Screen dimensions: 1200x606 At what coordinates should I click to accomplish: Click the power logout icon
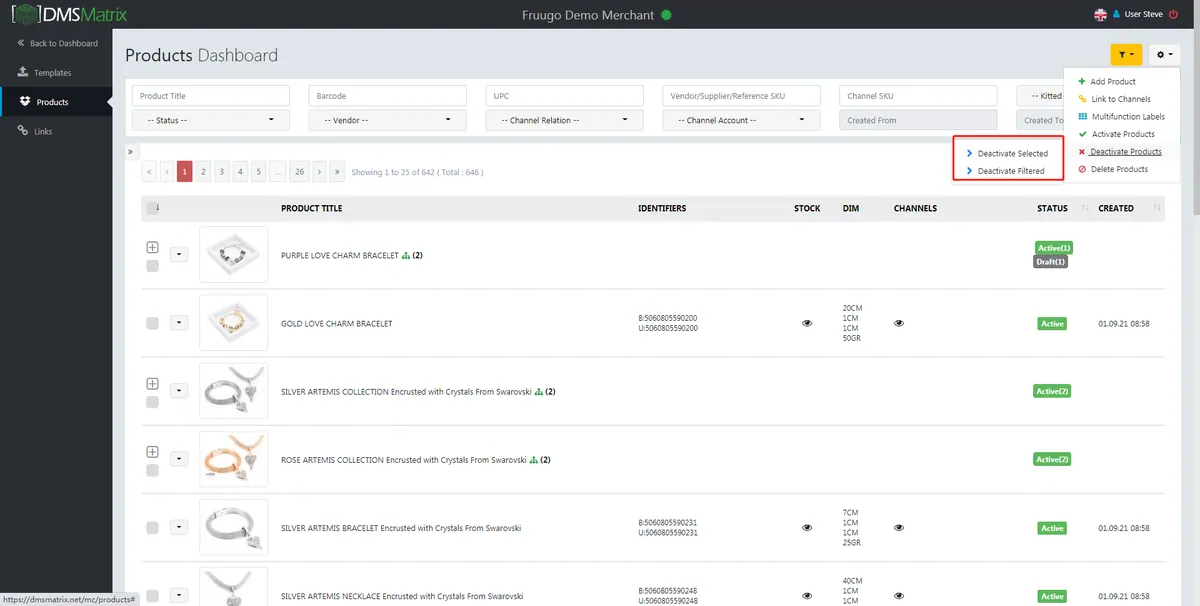pos(1173,14)
